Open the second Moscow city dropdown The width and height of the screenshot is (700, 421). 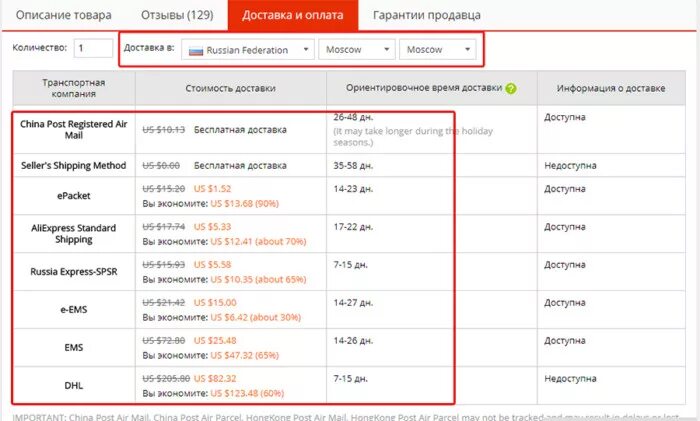point(438,50)
